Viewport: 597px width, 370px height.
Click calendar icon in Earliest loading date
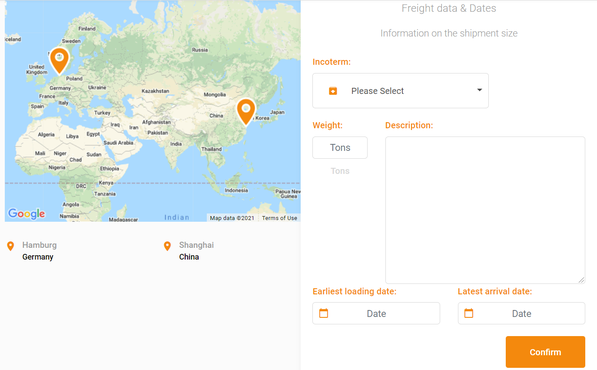(323, 313)
